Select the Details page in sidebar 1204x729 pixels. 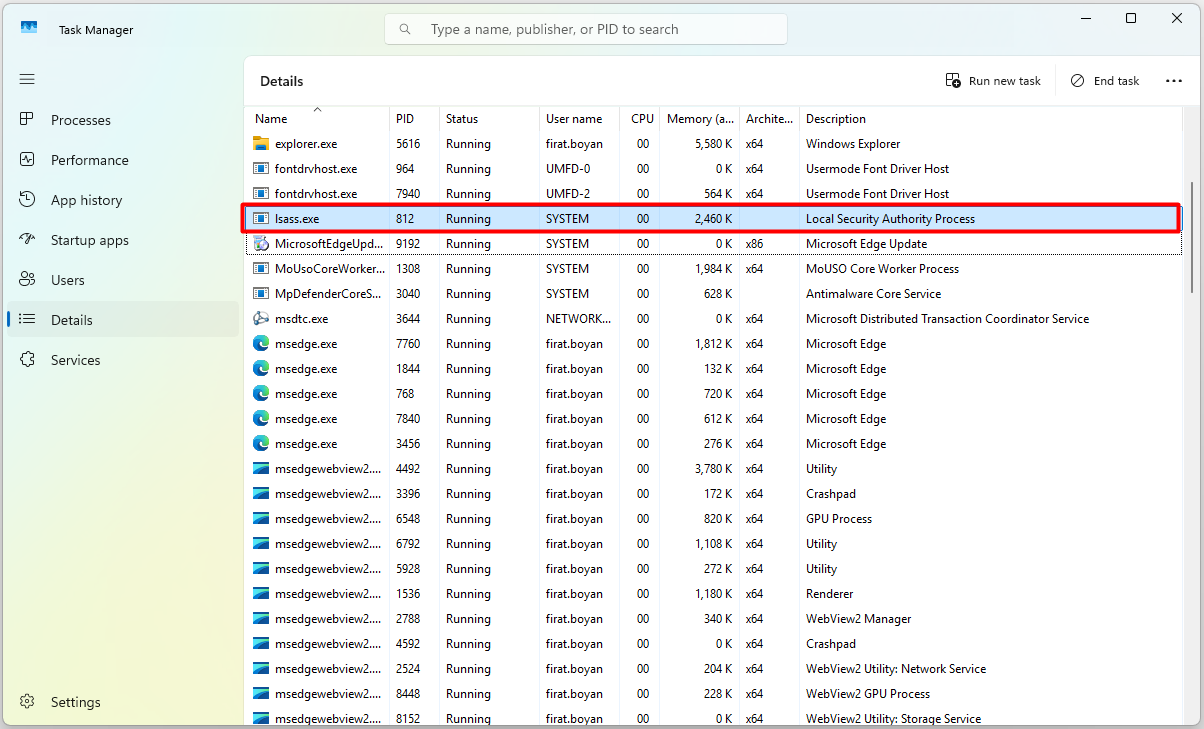point(122,320)
